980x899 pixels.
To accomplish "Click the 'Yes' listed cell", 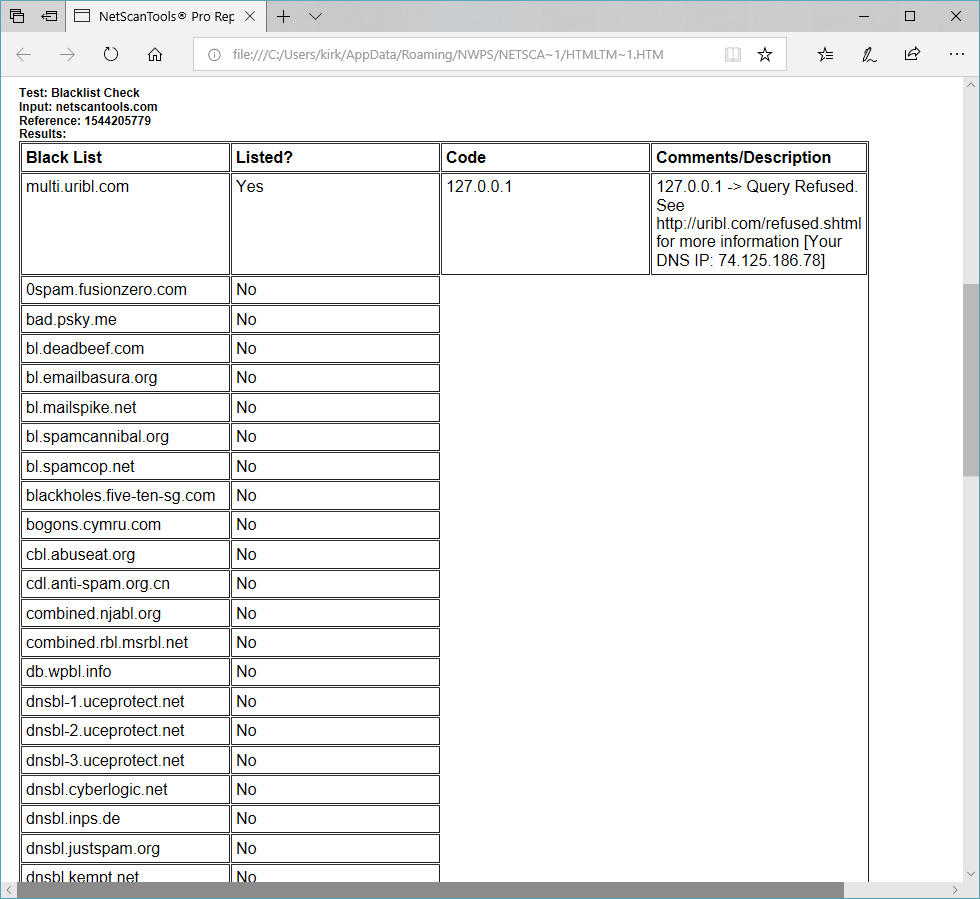I will [336, 224].
